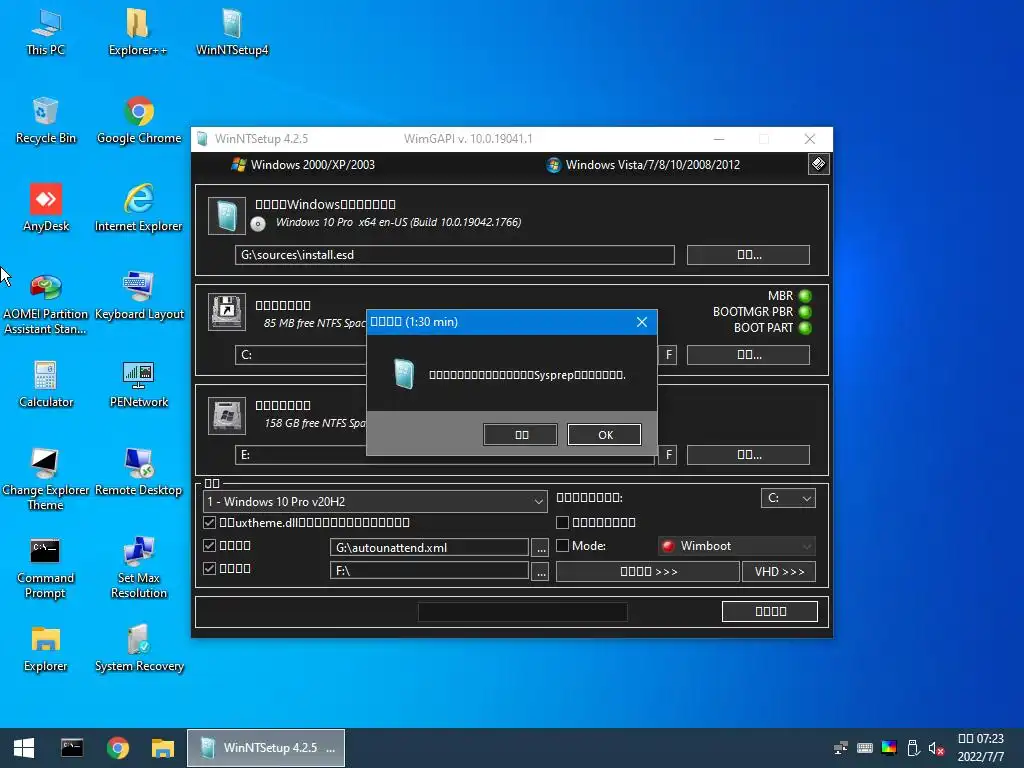Open Explorer++ desktop shortcut
This screenshot has width=1024, height=768.
[x=137, y=31]
